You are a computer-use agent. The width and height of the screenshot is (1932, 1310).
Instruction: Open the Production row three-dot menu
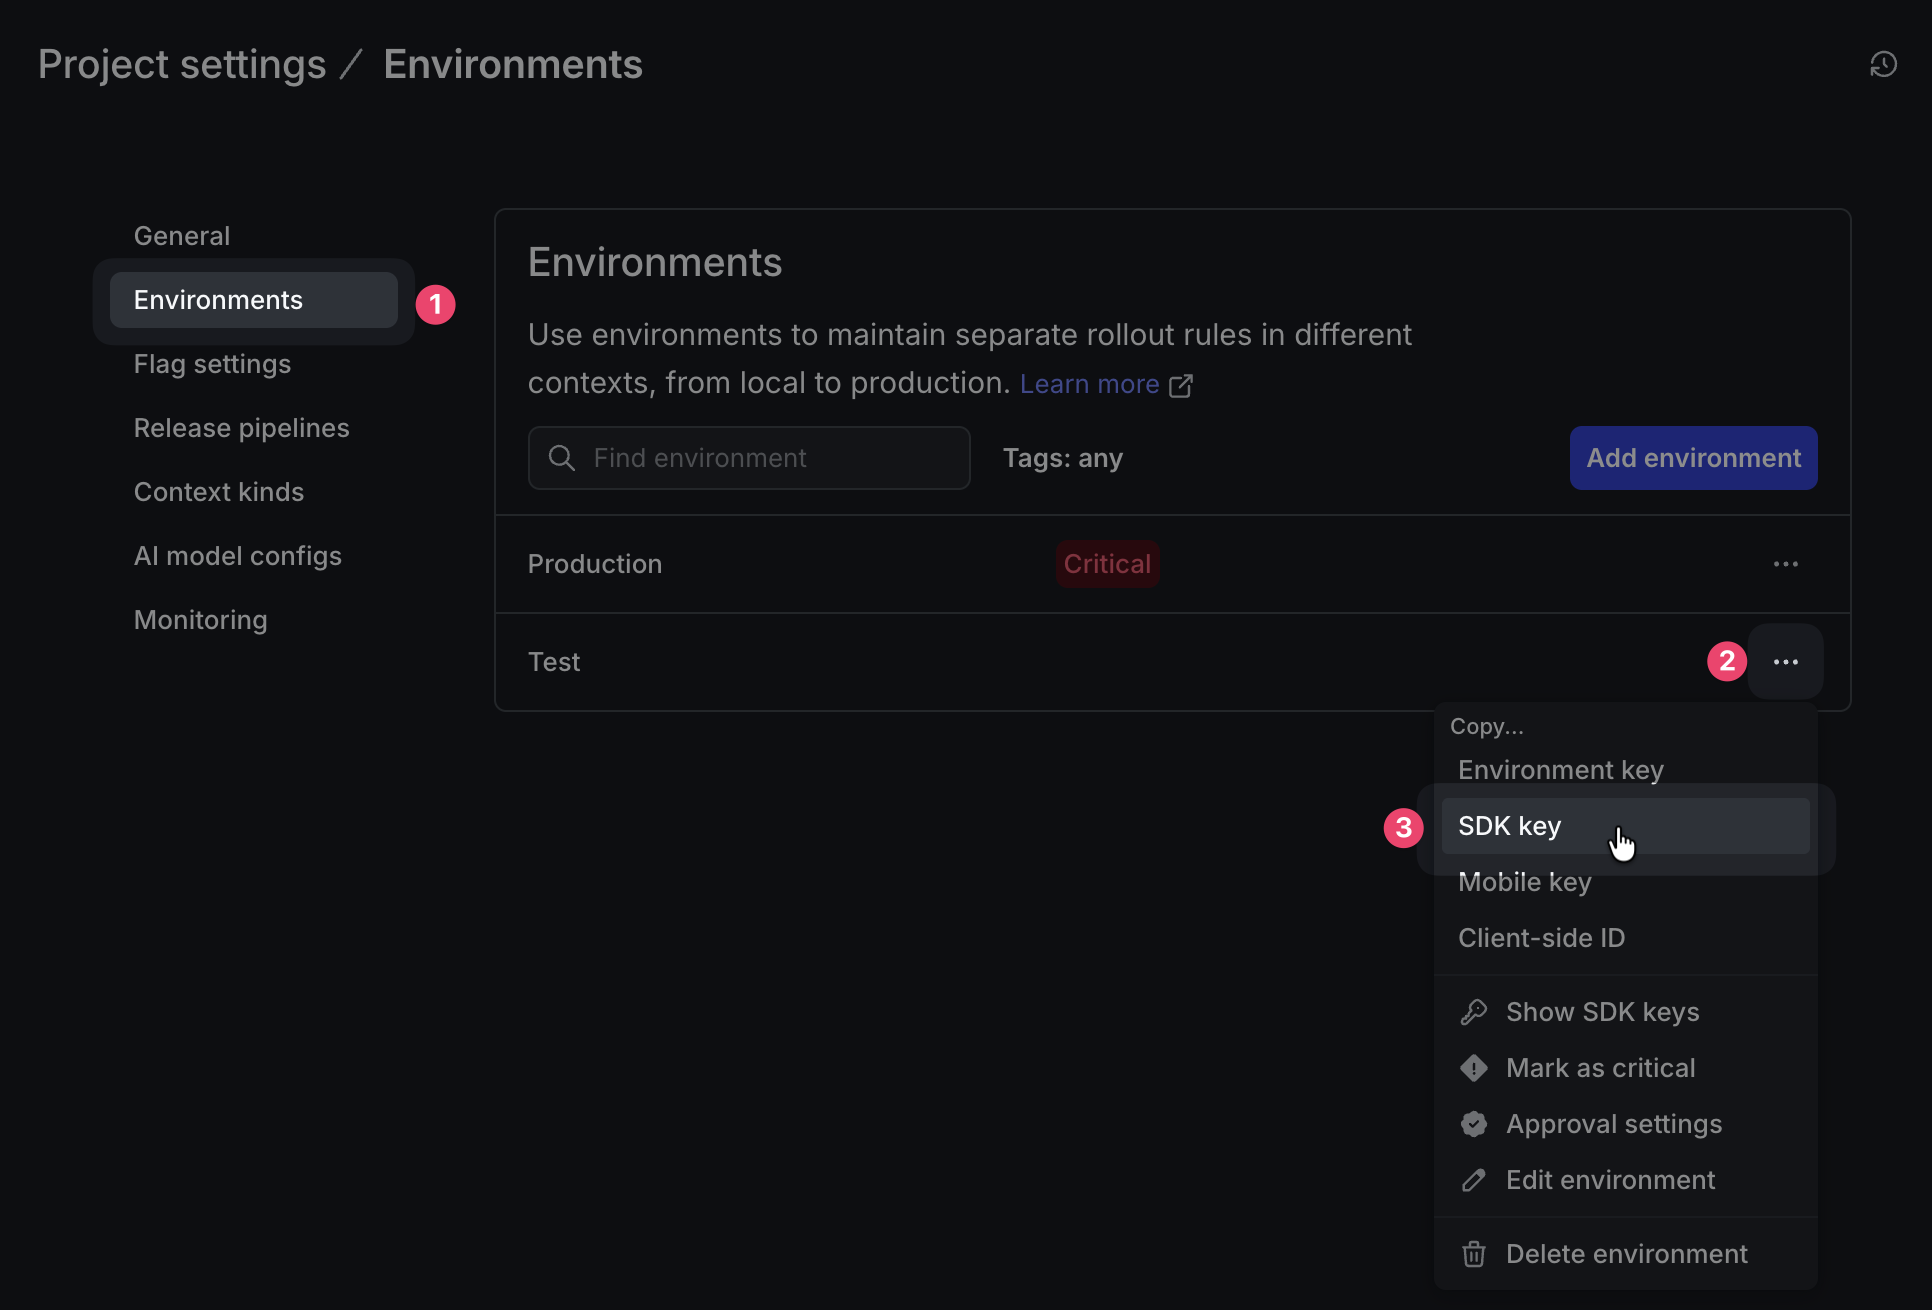pos(1785,564)
